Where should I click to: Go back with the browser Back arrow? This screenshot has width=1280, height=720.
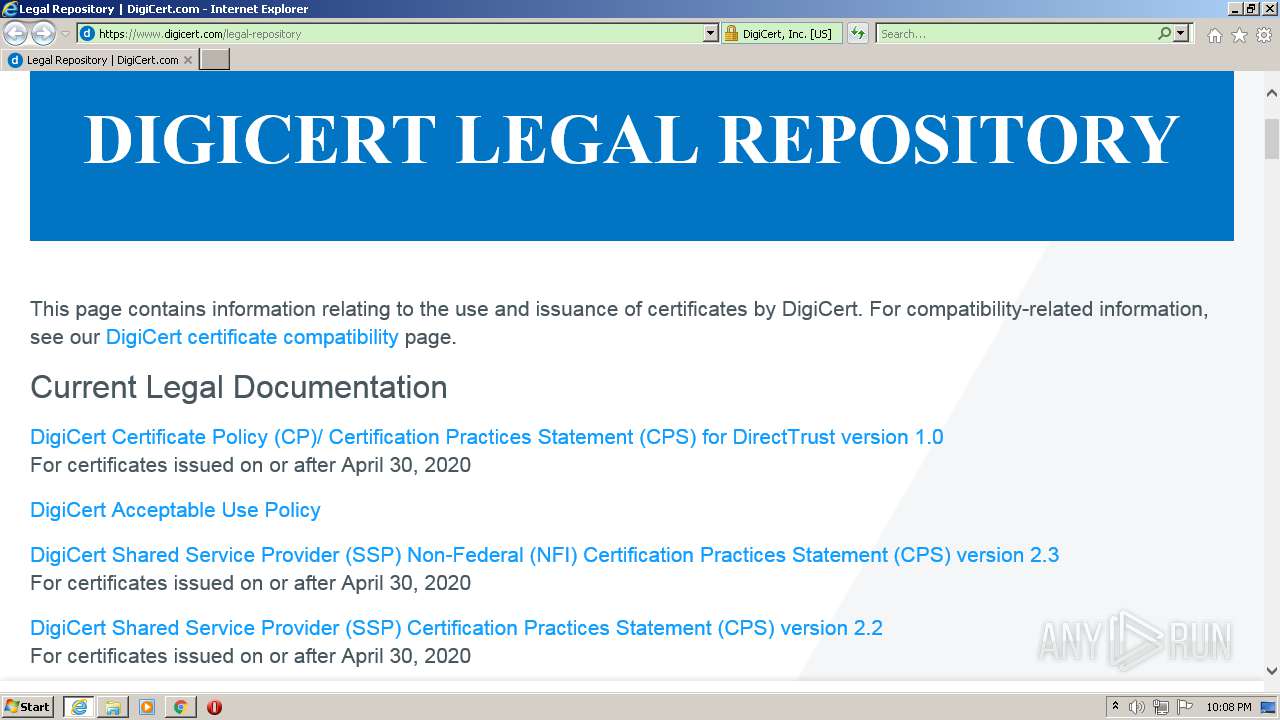coord(15,34)
